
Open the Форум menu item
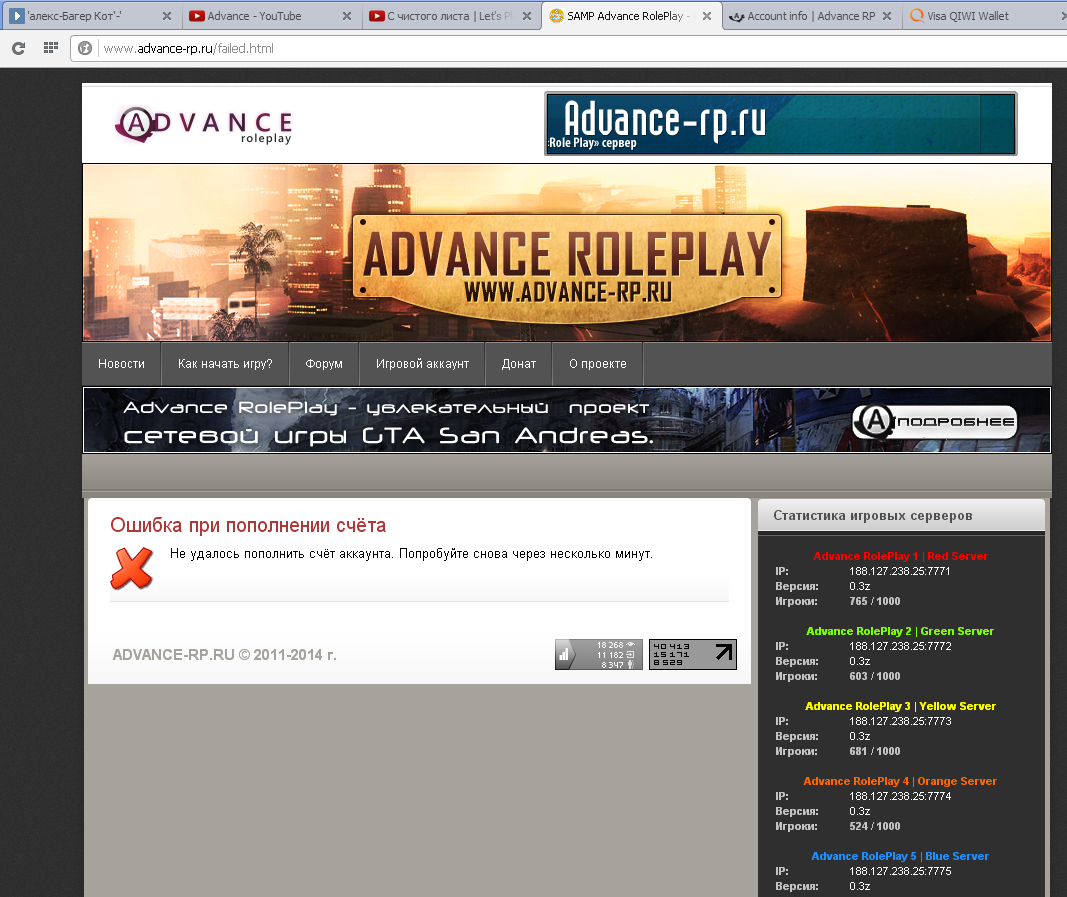[324, 364]
